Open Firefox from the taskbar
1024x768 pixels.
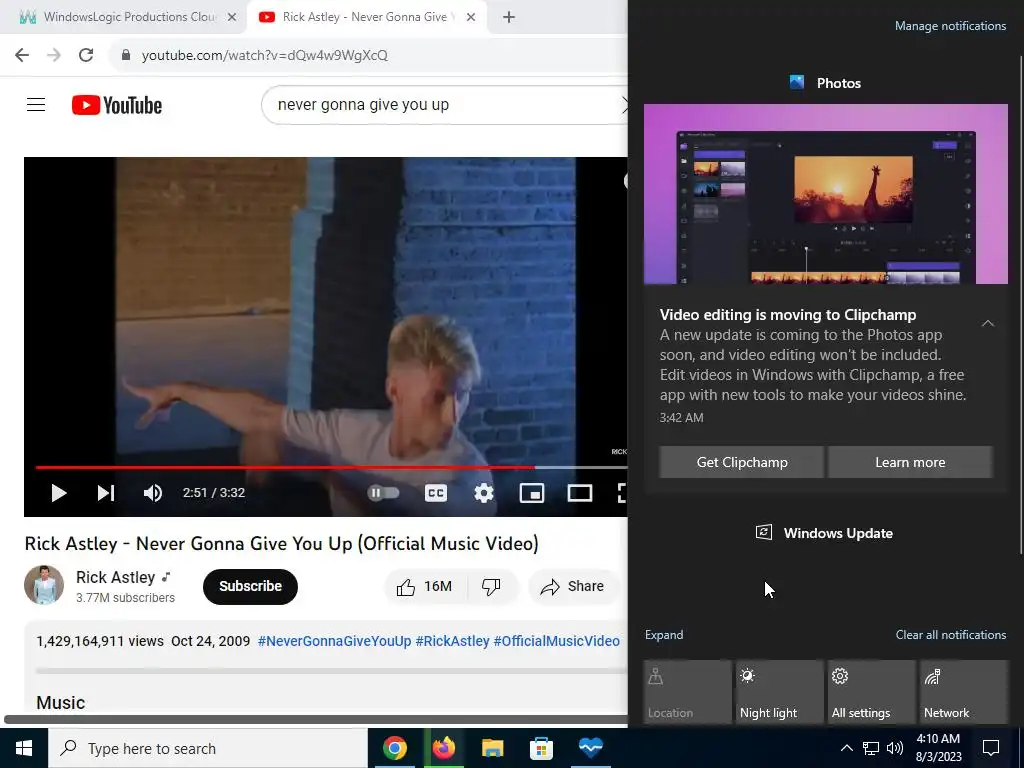pyautogui.click(x=444, y=748)
